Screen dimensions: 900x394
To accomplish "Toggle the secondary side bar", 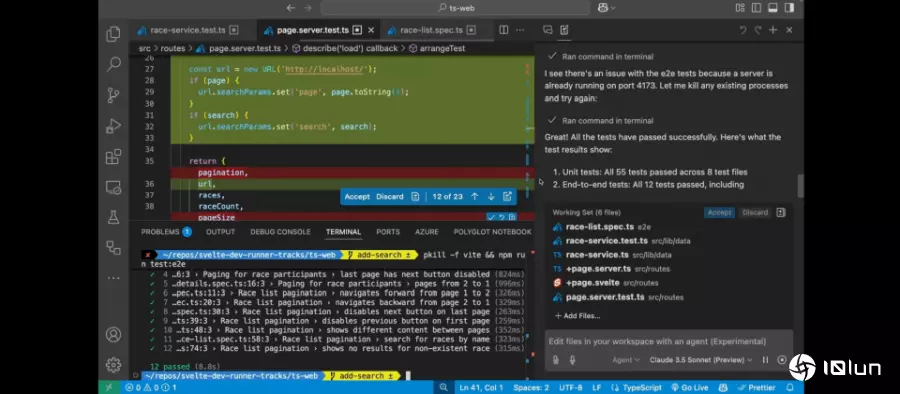I will pos(789,8).
